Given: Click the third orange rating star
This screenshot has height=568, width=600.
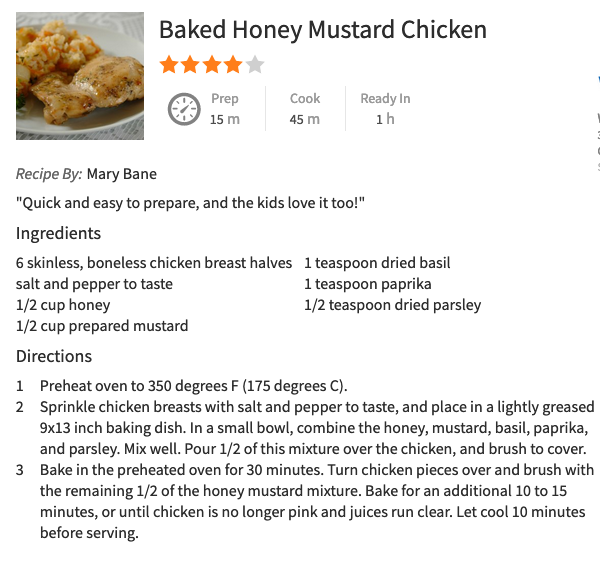Looking at the screenshot, I should pyautogui.click(x=212, y=64).
